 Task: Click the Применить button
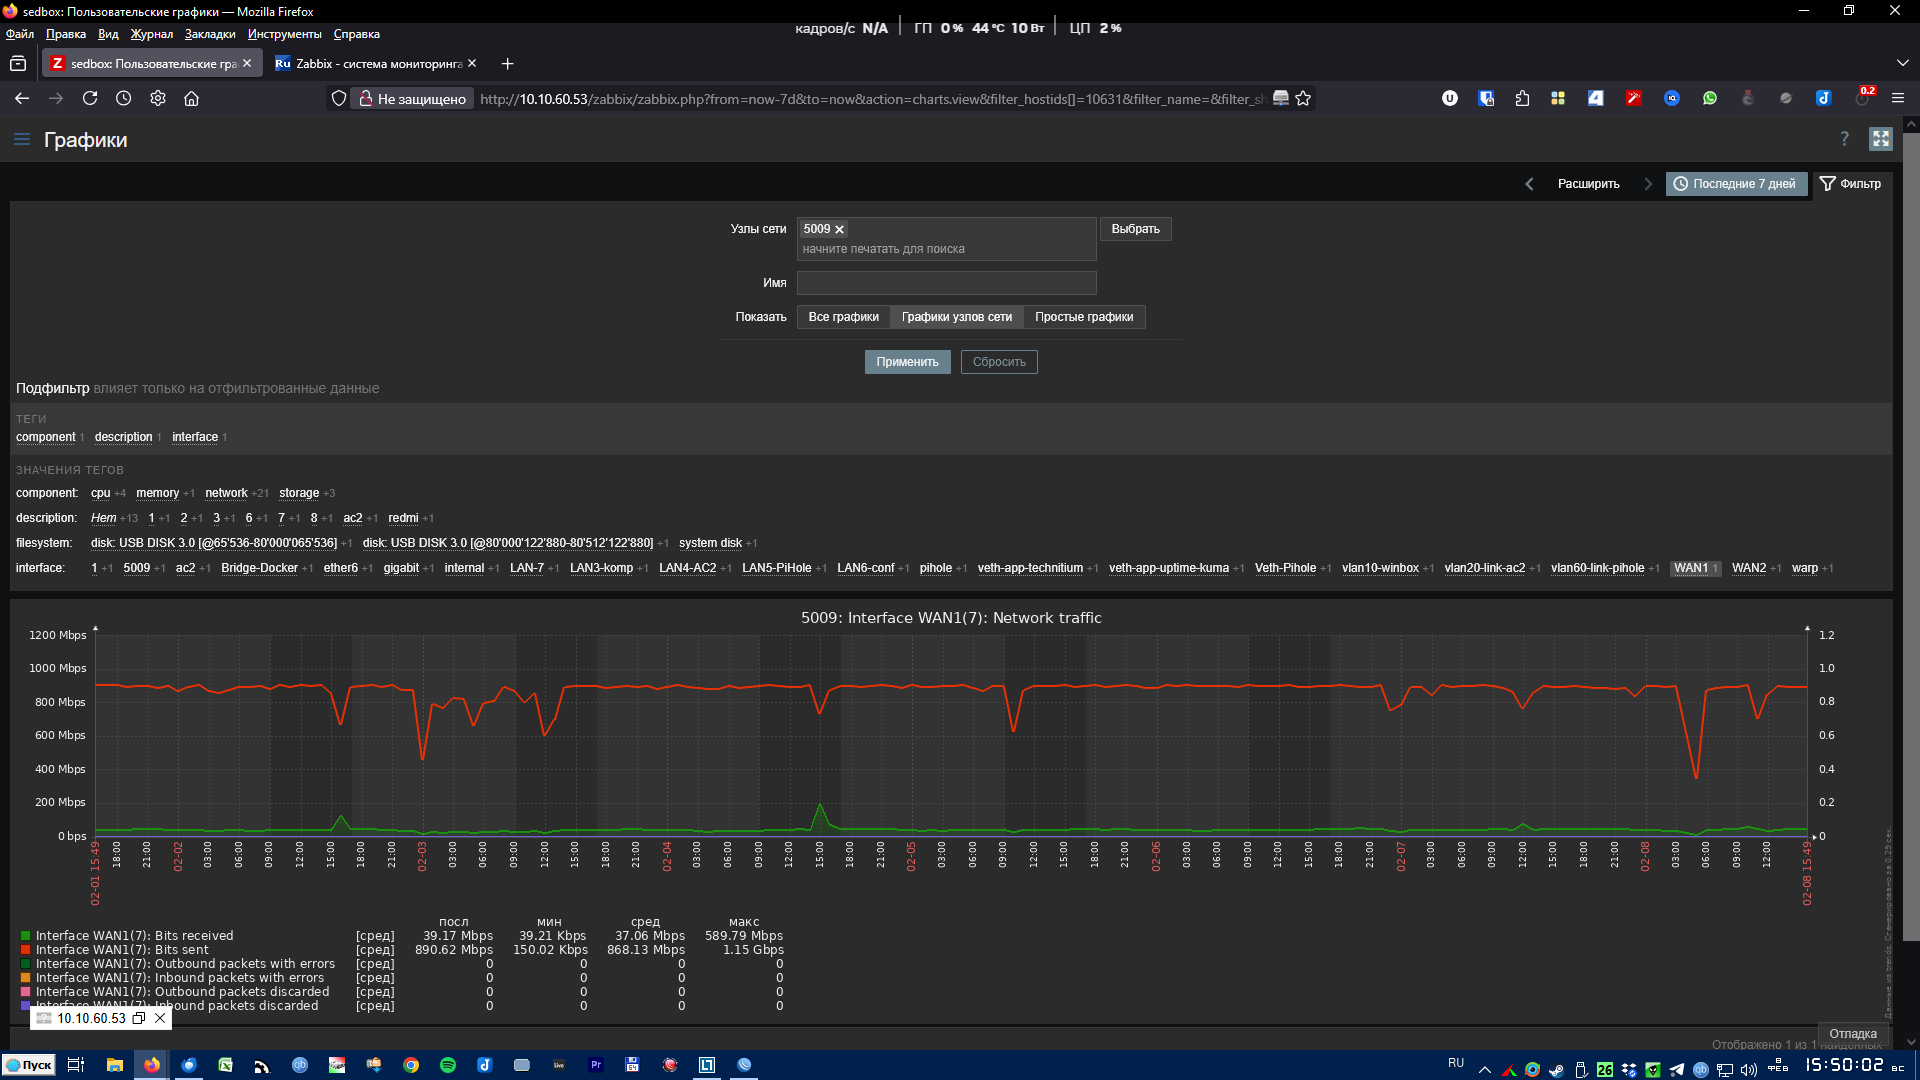(907, 362)
